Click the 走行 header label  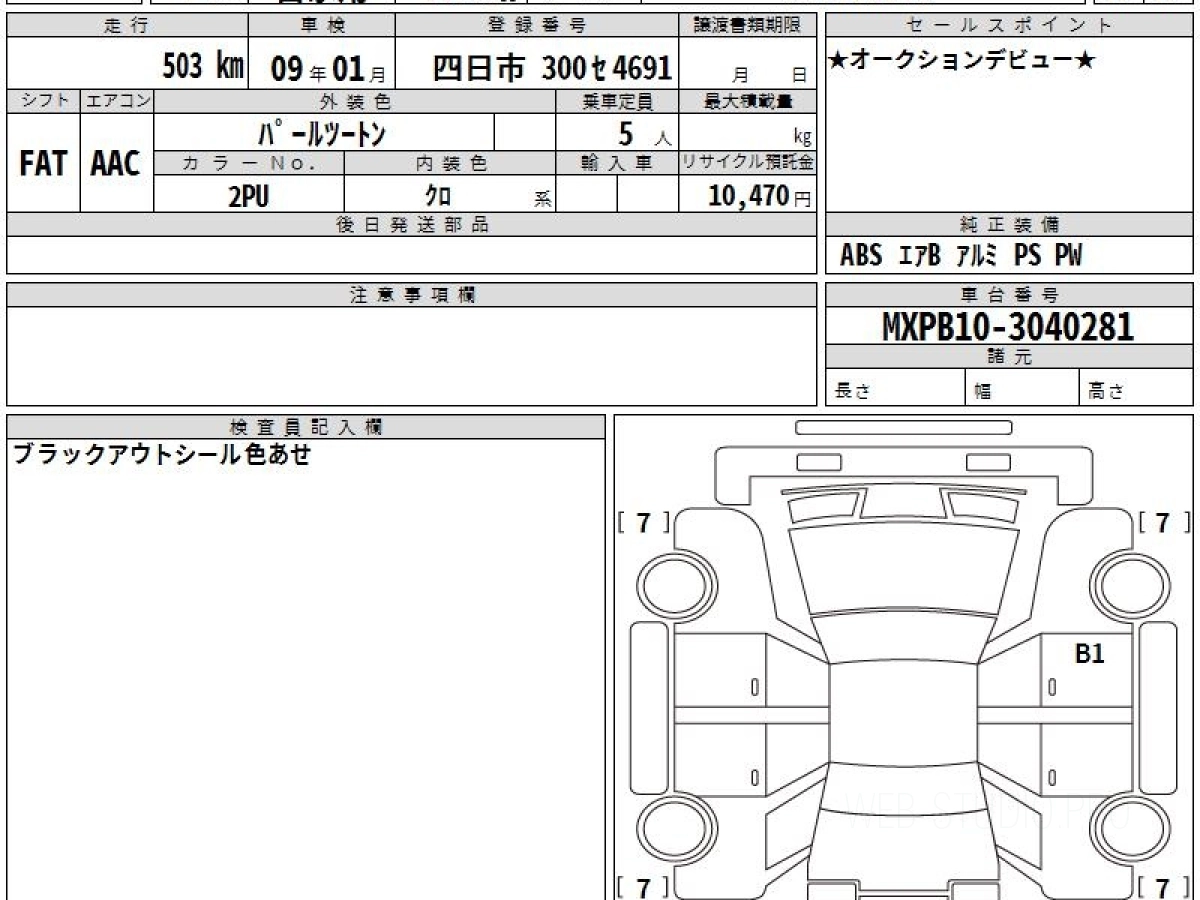tap(125, 26)
